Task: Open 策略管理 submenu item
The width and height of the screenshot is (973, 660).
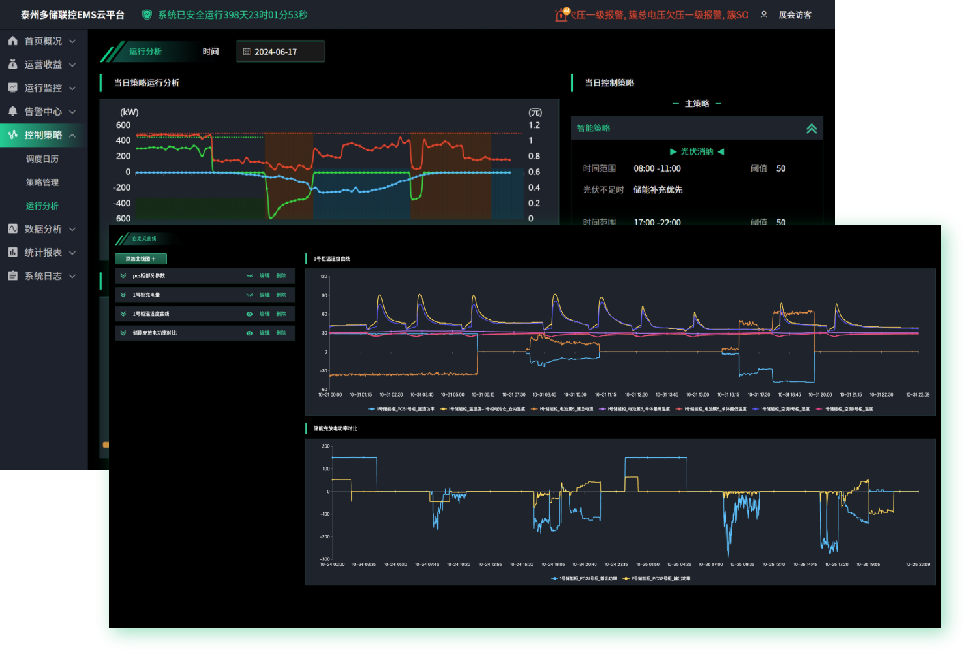Action: tap(42, 182)
